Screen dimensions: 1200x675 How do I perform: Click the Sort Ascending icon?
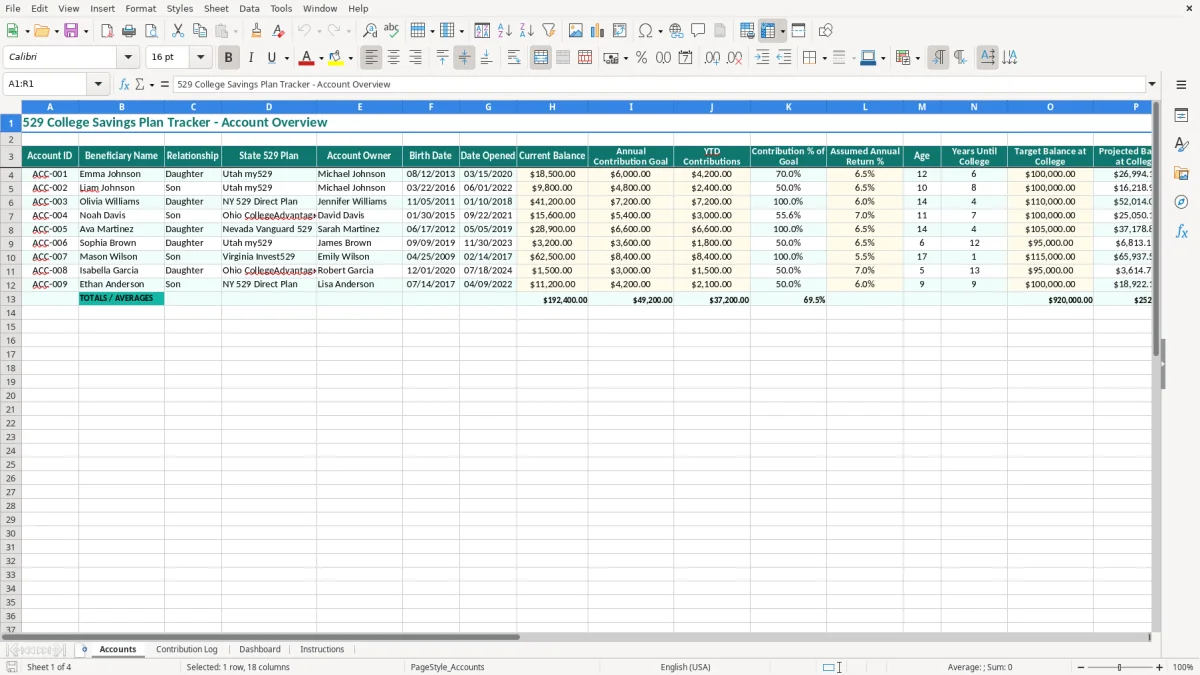click(x=505, y=31)
